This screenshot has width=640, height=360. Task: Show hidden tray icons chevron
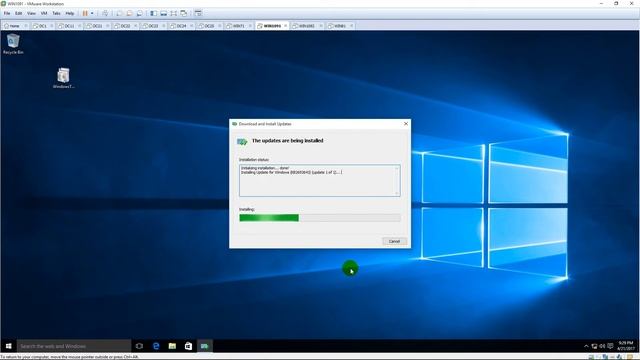pos(586,346)
